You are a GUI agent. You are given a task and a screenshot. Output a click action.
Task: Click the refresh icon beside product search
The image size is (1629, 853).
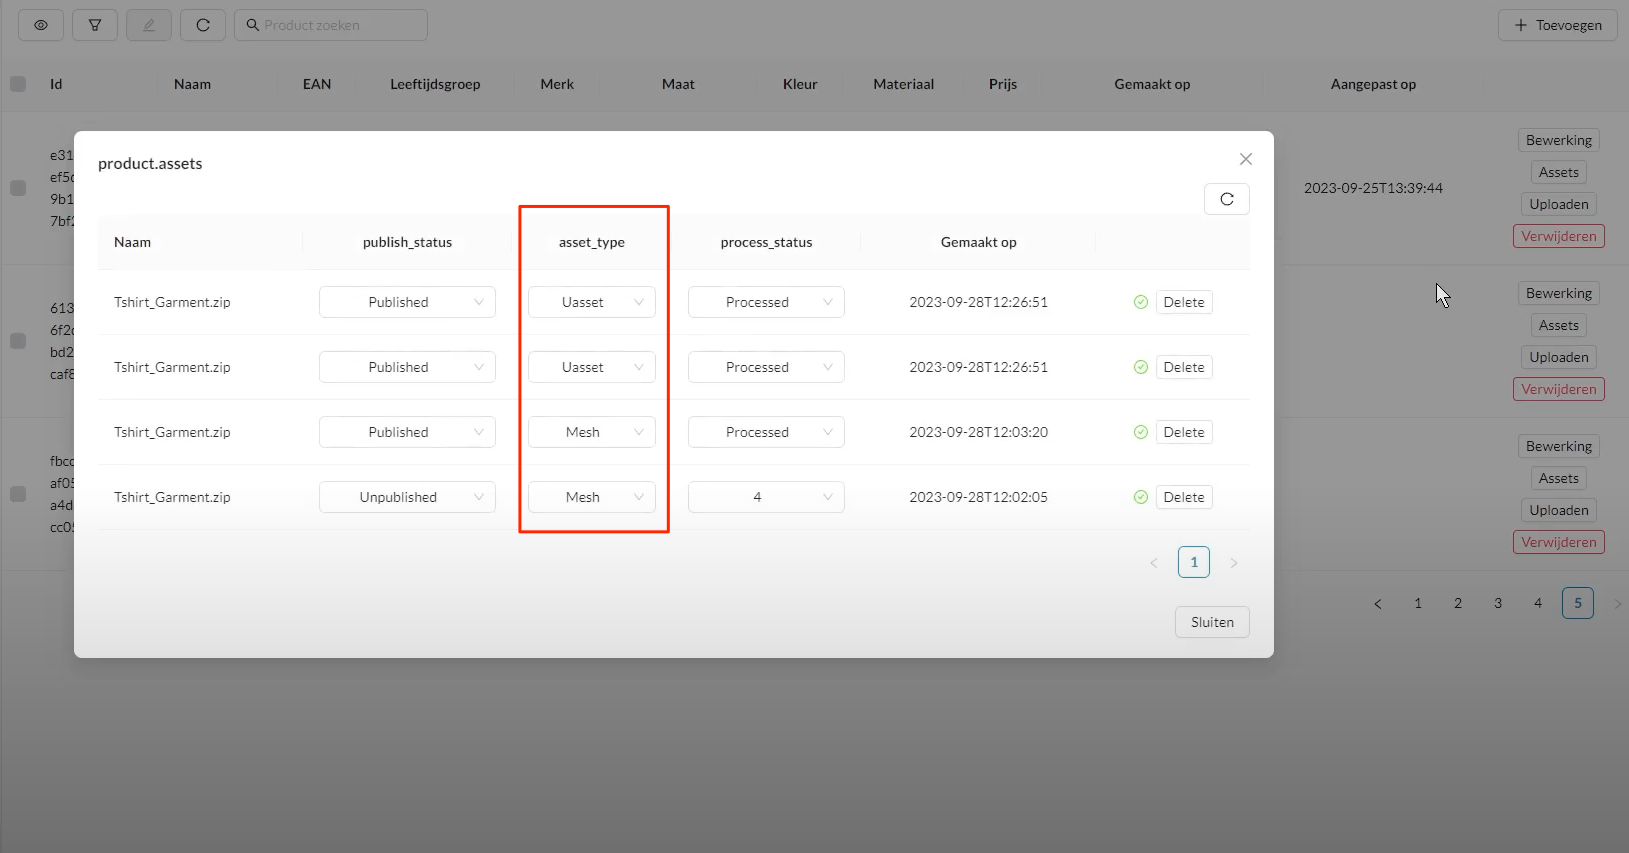[x=203, y=25]
